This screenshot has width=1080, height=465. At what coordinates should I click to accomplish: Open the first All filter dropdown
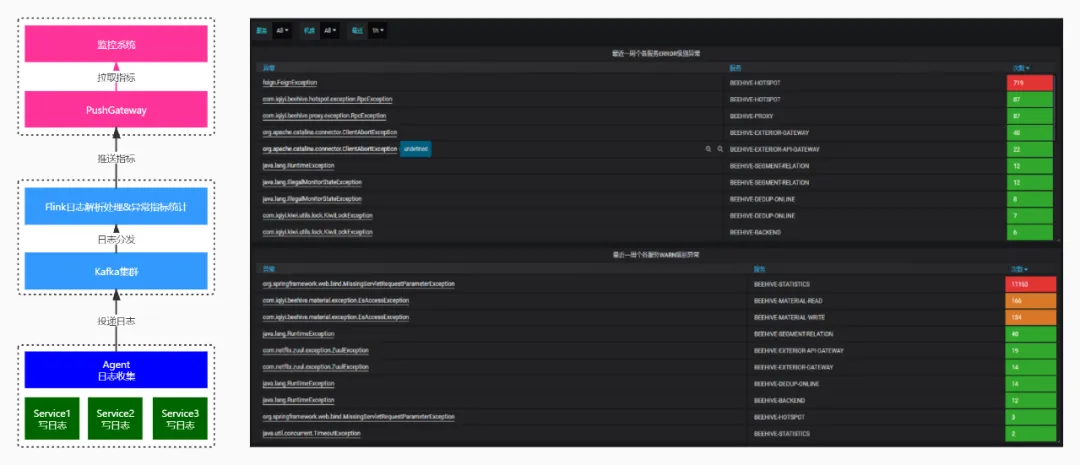click(283, 31)
